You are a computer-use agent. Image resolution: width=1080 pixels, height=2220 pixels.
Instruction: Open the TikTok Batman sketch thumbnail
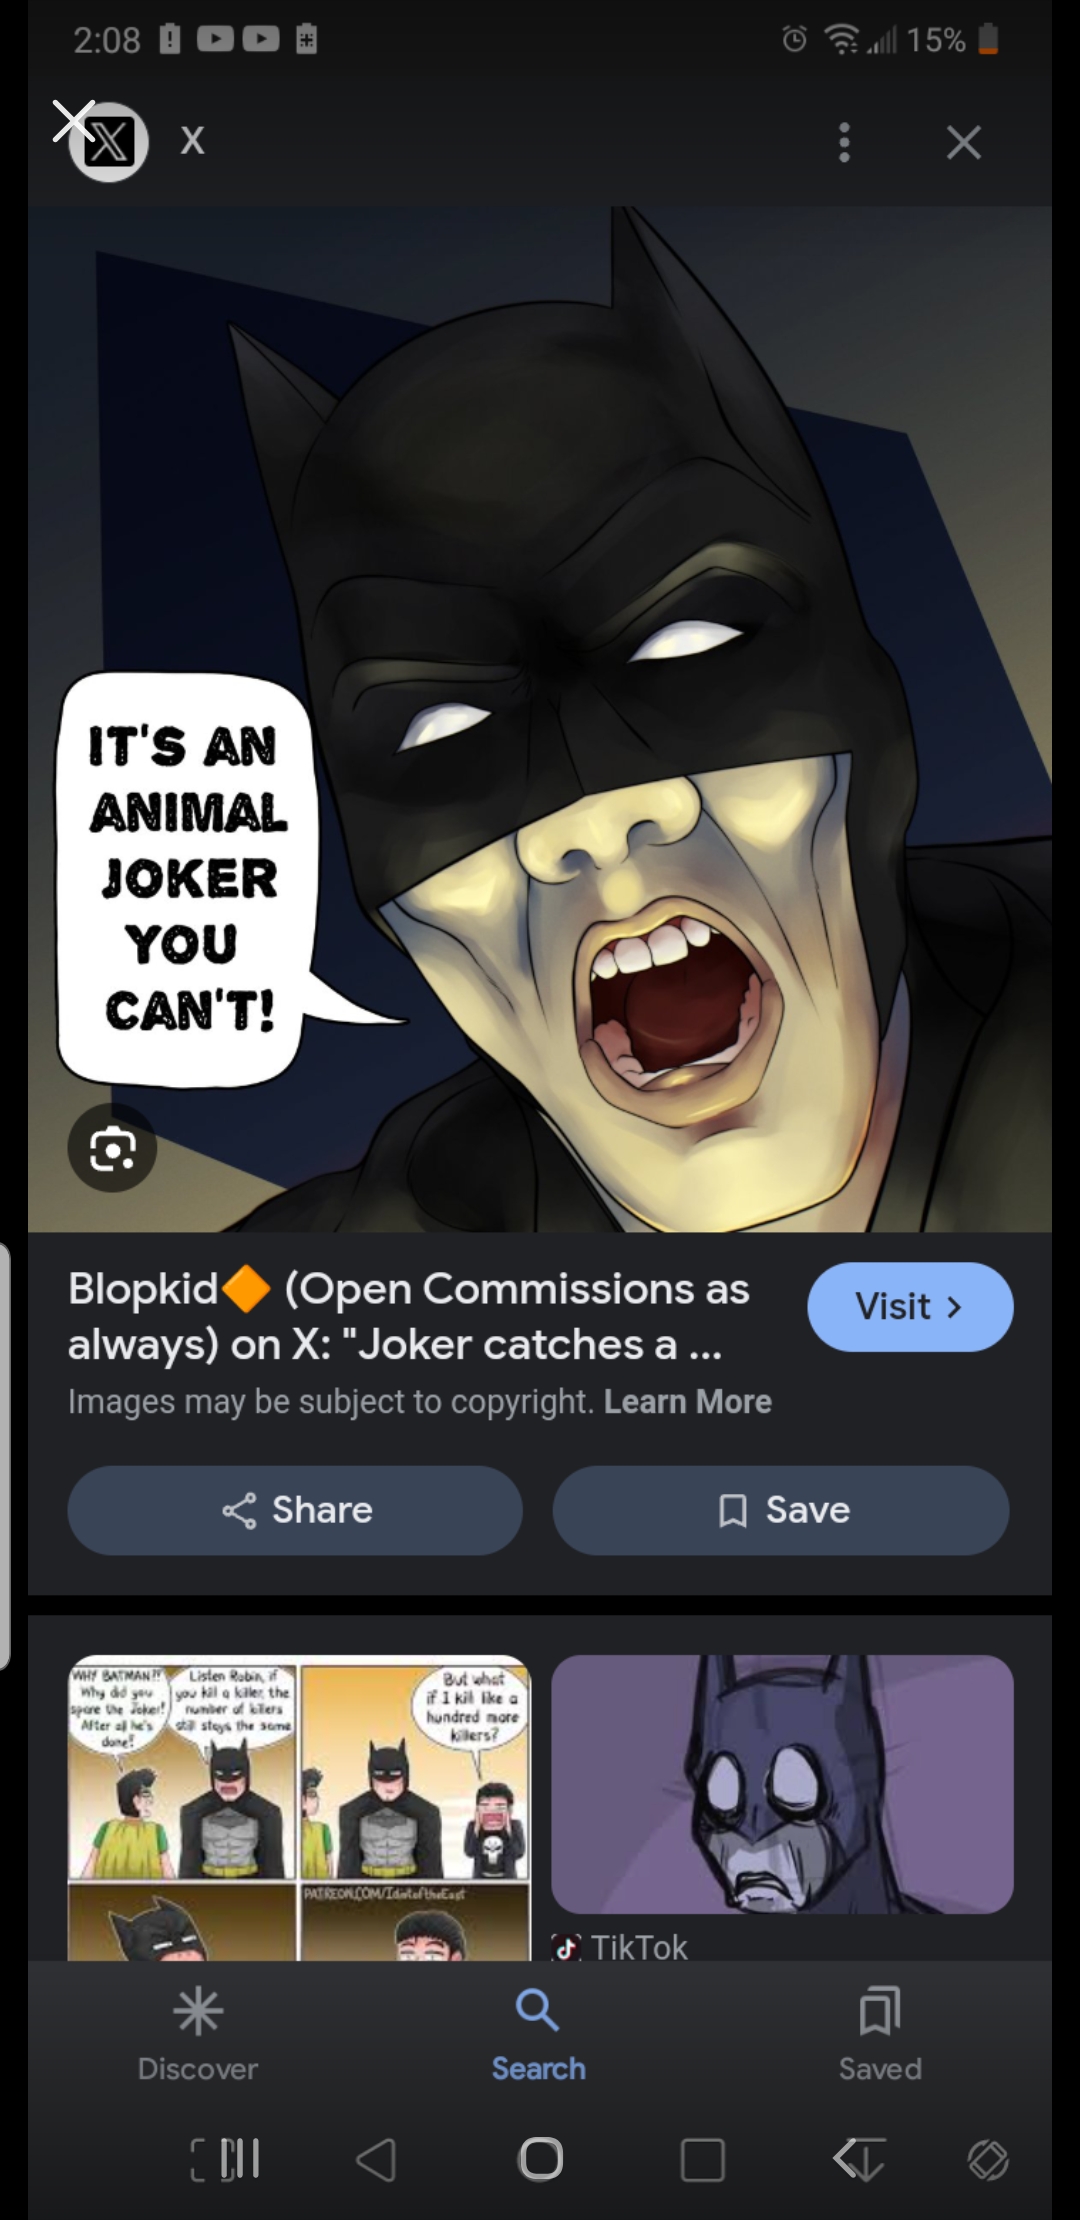[x=782, y=1784]
